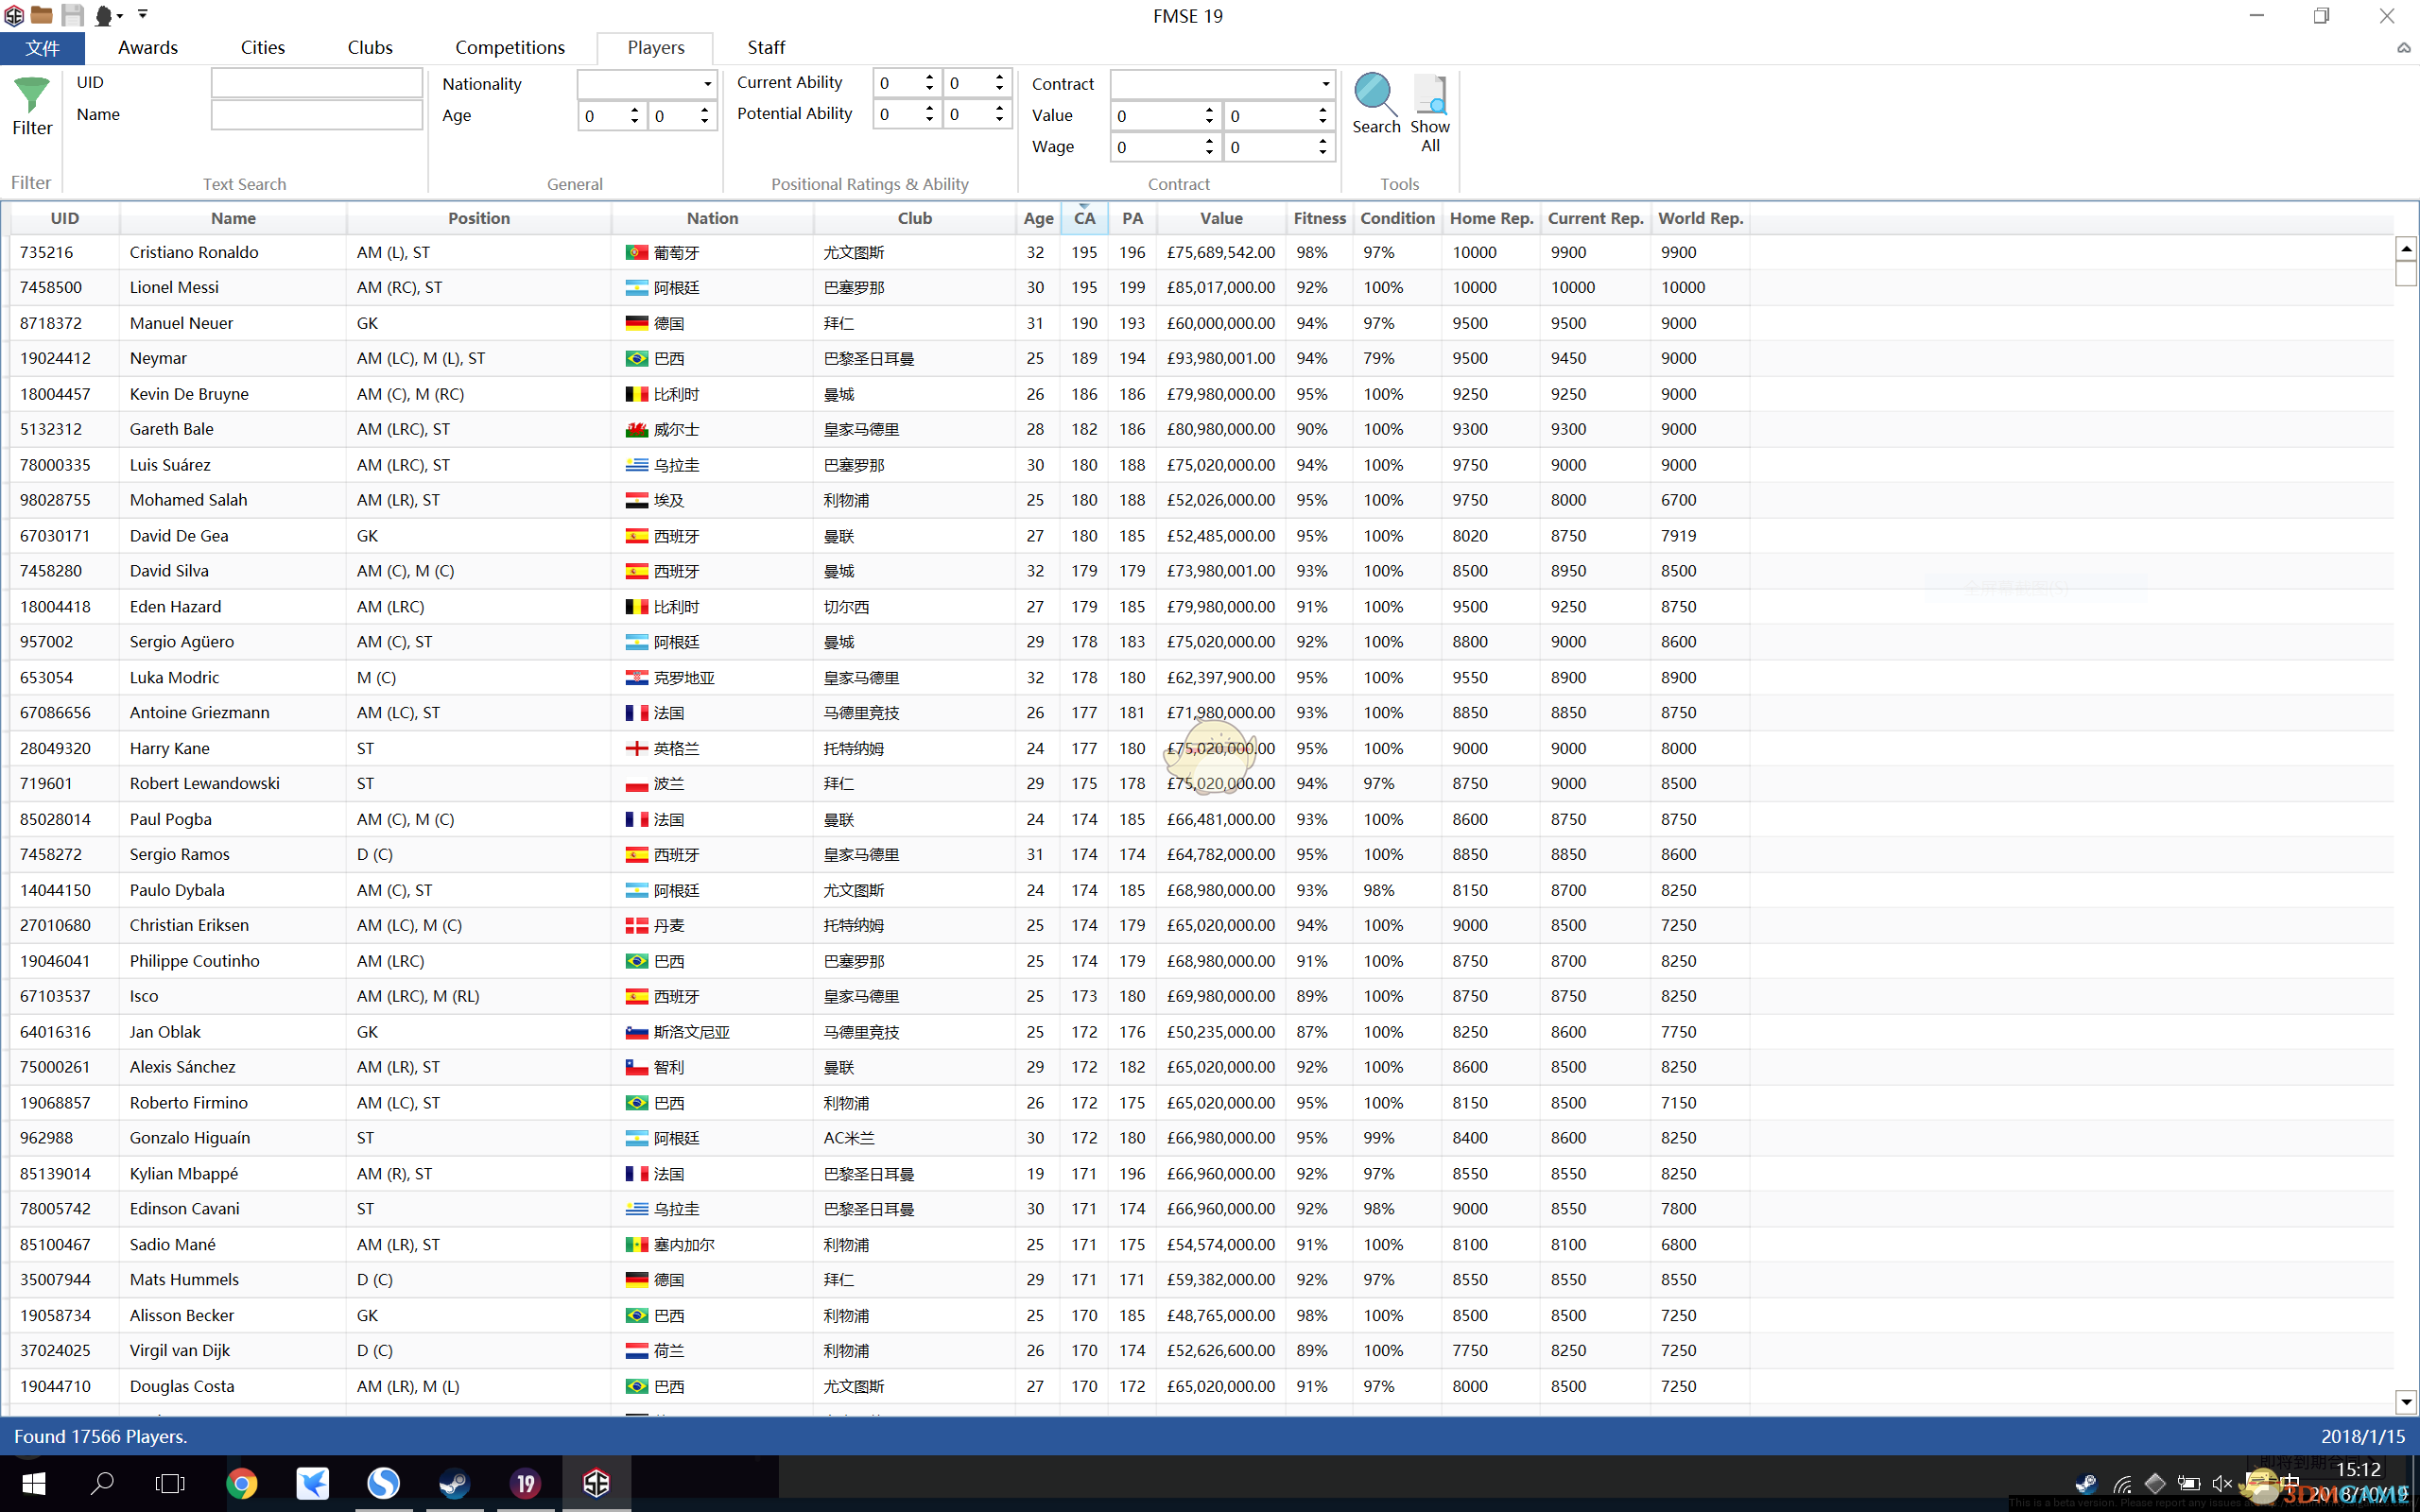This screenshot has width=2420, height=1512.
Task: Open Chrome from the taskbar
Action: [x=241, y=1483]
